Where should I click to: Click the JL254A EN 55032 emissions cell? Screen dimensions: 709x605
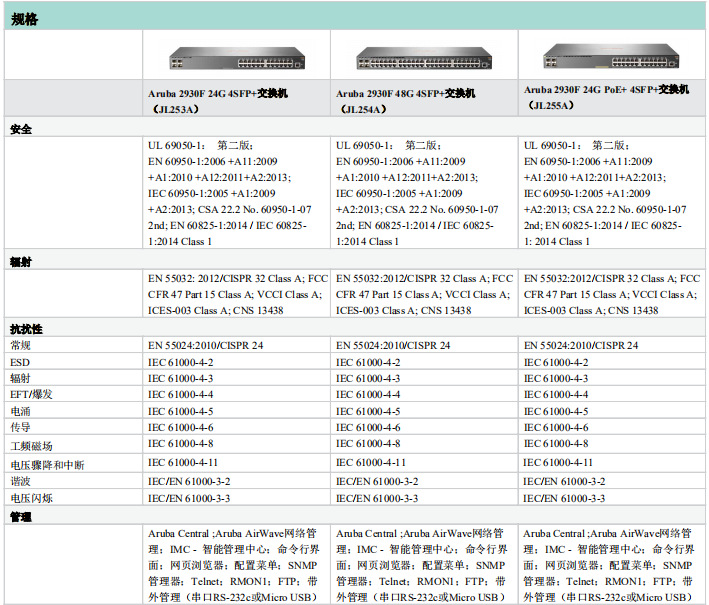[x=425, y=294]
